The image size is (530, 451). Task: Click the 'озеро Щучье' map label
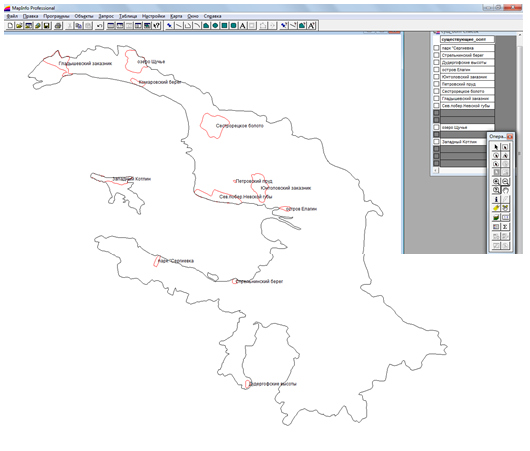151,62
